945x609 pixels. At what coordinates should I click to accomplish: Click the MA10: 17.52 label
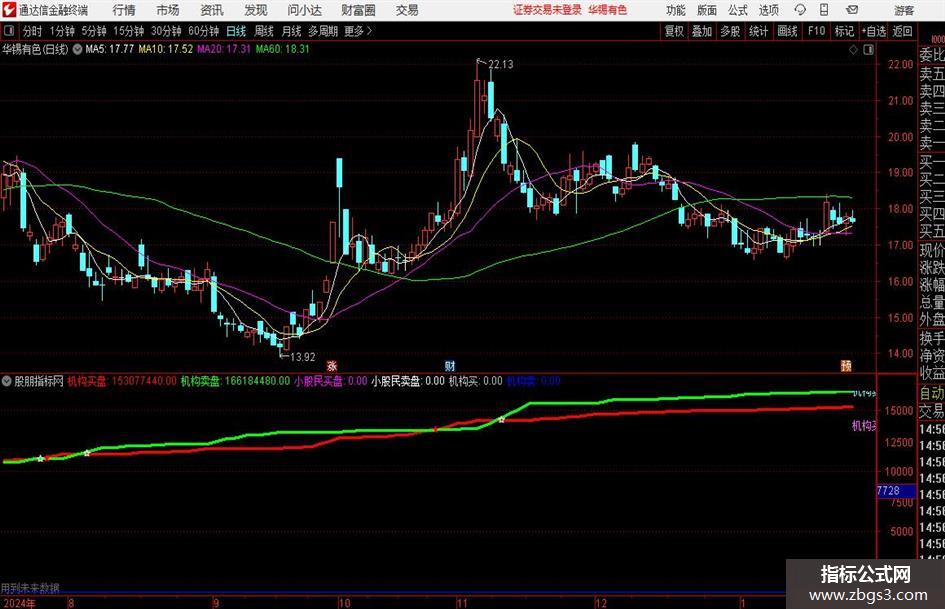click(166, 49)
